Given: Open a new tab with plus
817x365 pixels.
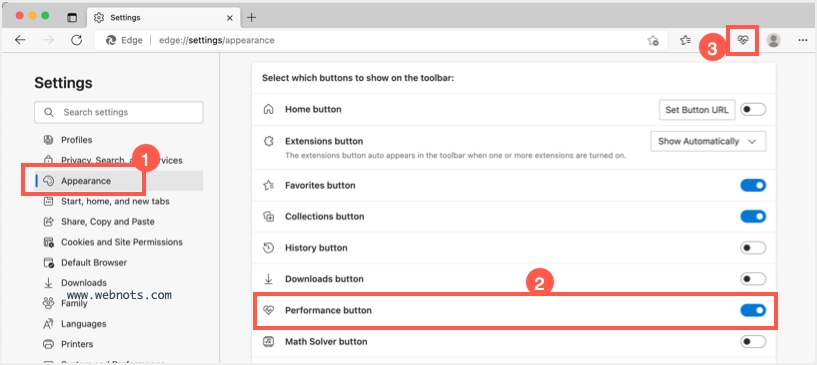Looking at the screenshot, I should [x=252, y=18].
